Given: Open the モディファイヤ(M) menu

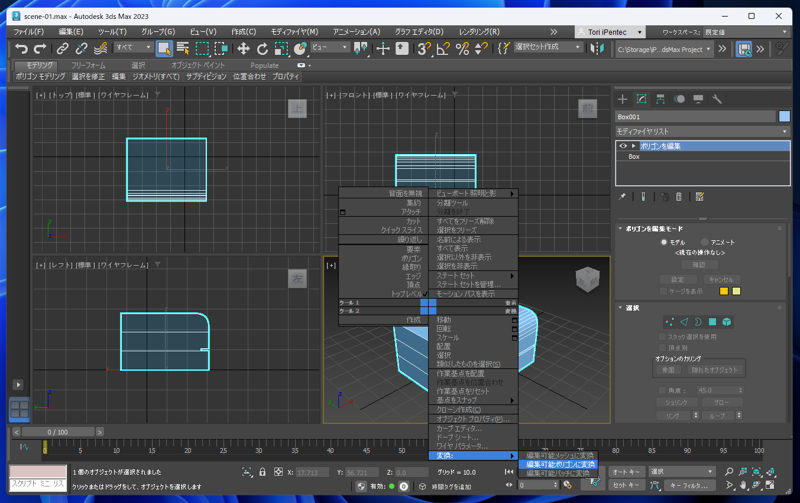Looking at the screenshot, I should (294, 32).
